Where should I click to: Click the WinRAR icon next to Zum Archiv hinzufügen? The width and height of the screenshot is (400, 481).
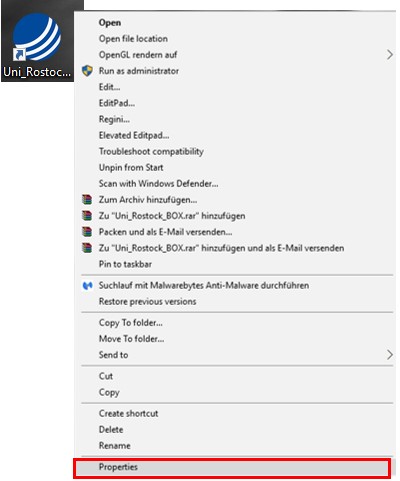pos(87,200)
